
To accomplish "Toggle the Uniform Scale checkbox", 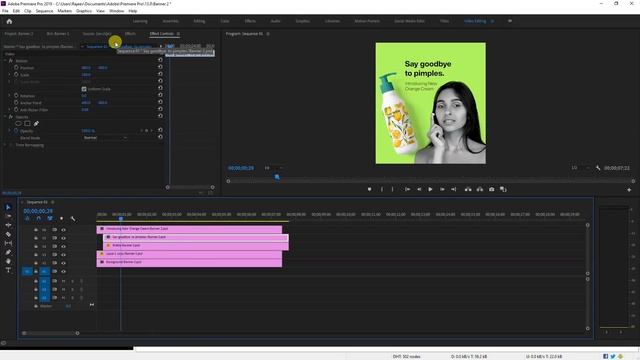I will point(84,89).
